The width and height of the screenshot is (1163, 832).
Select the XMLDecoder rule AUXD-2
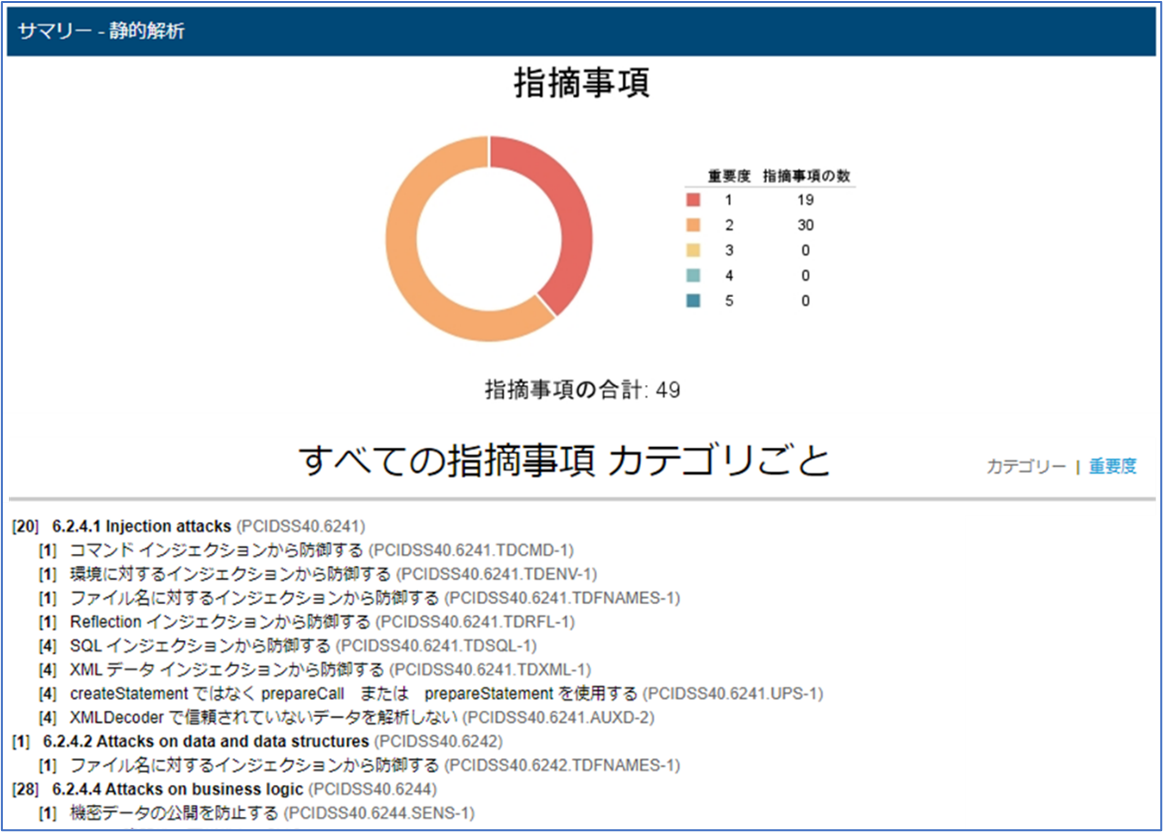pos(264,717)
